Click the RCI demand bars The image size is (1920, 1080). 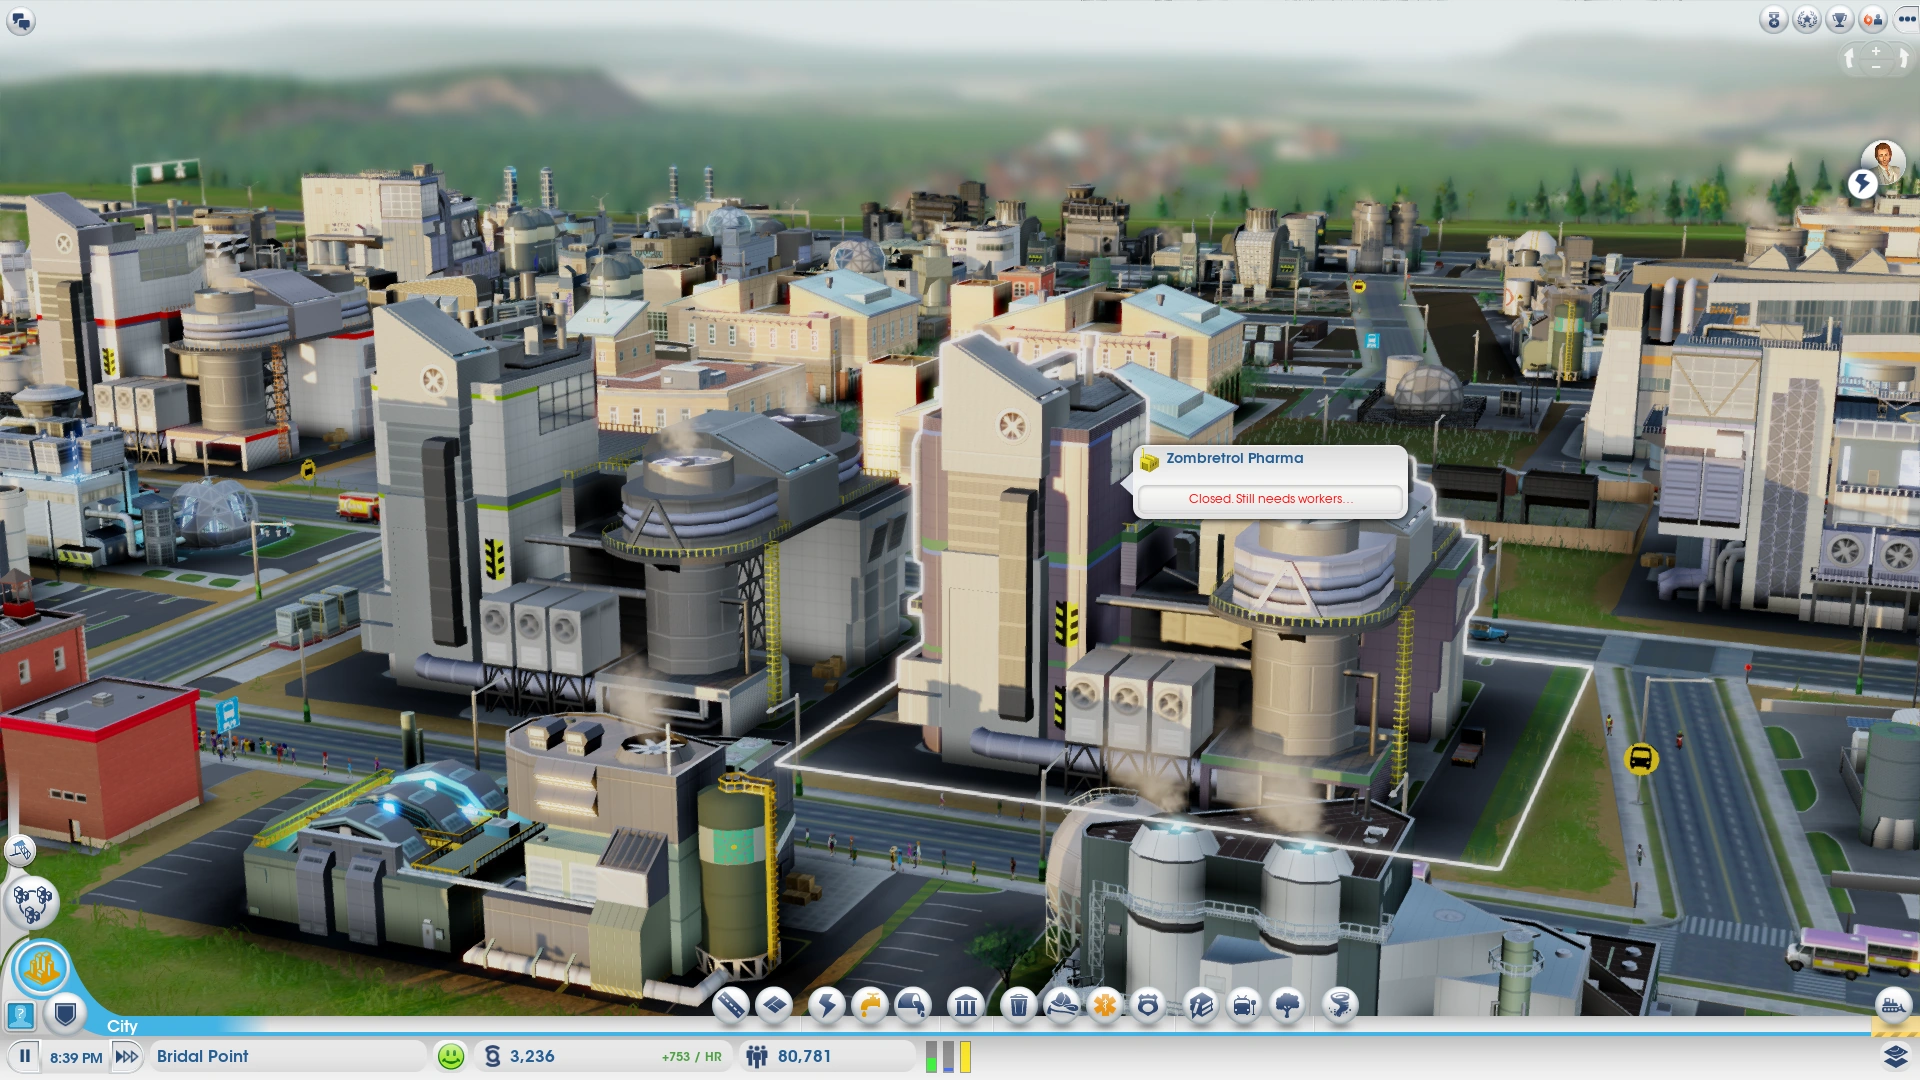(x=948, y=1056)
